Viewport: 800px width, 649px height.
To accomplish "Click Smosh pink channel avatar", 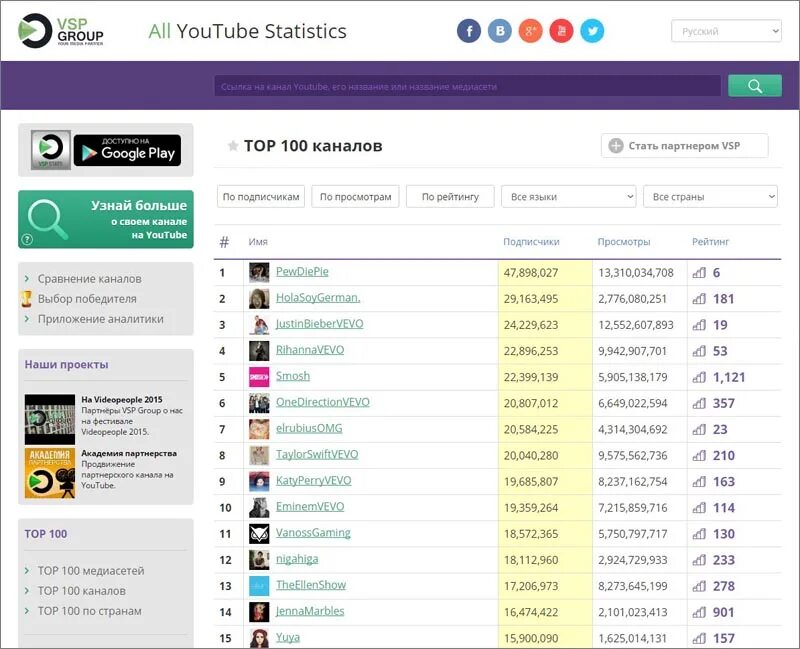I will 259,377.
